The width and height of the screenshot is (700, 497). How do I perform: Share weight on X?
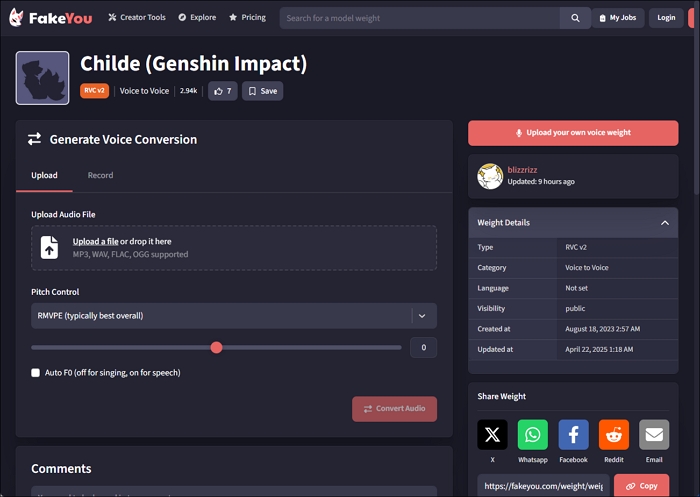point(492,434)
